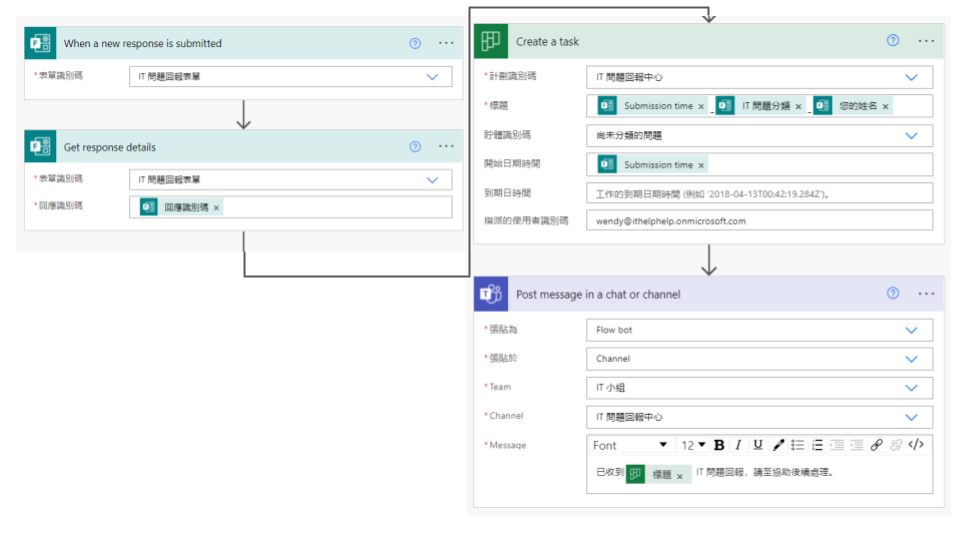Open more options menu for 'When a new response is submitted'
This screenshot has width=960, height=540.
click(x=446, y=43)
